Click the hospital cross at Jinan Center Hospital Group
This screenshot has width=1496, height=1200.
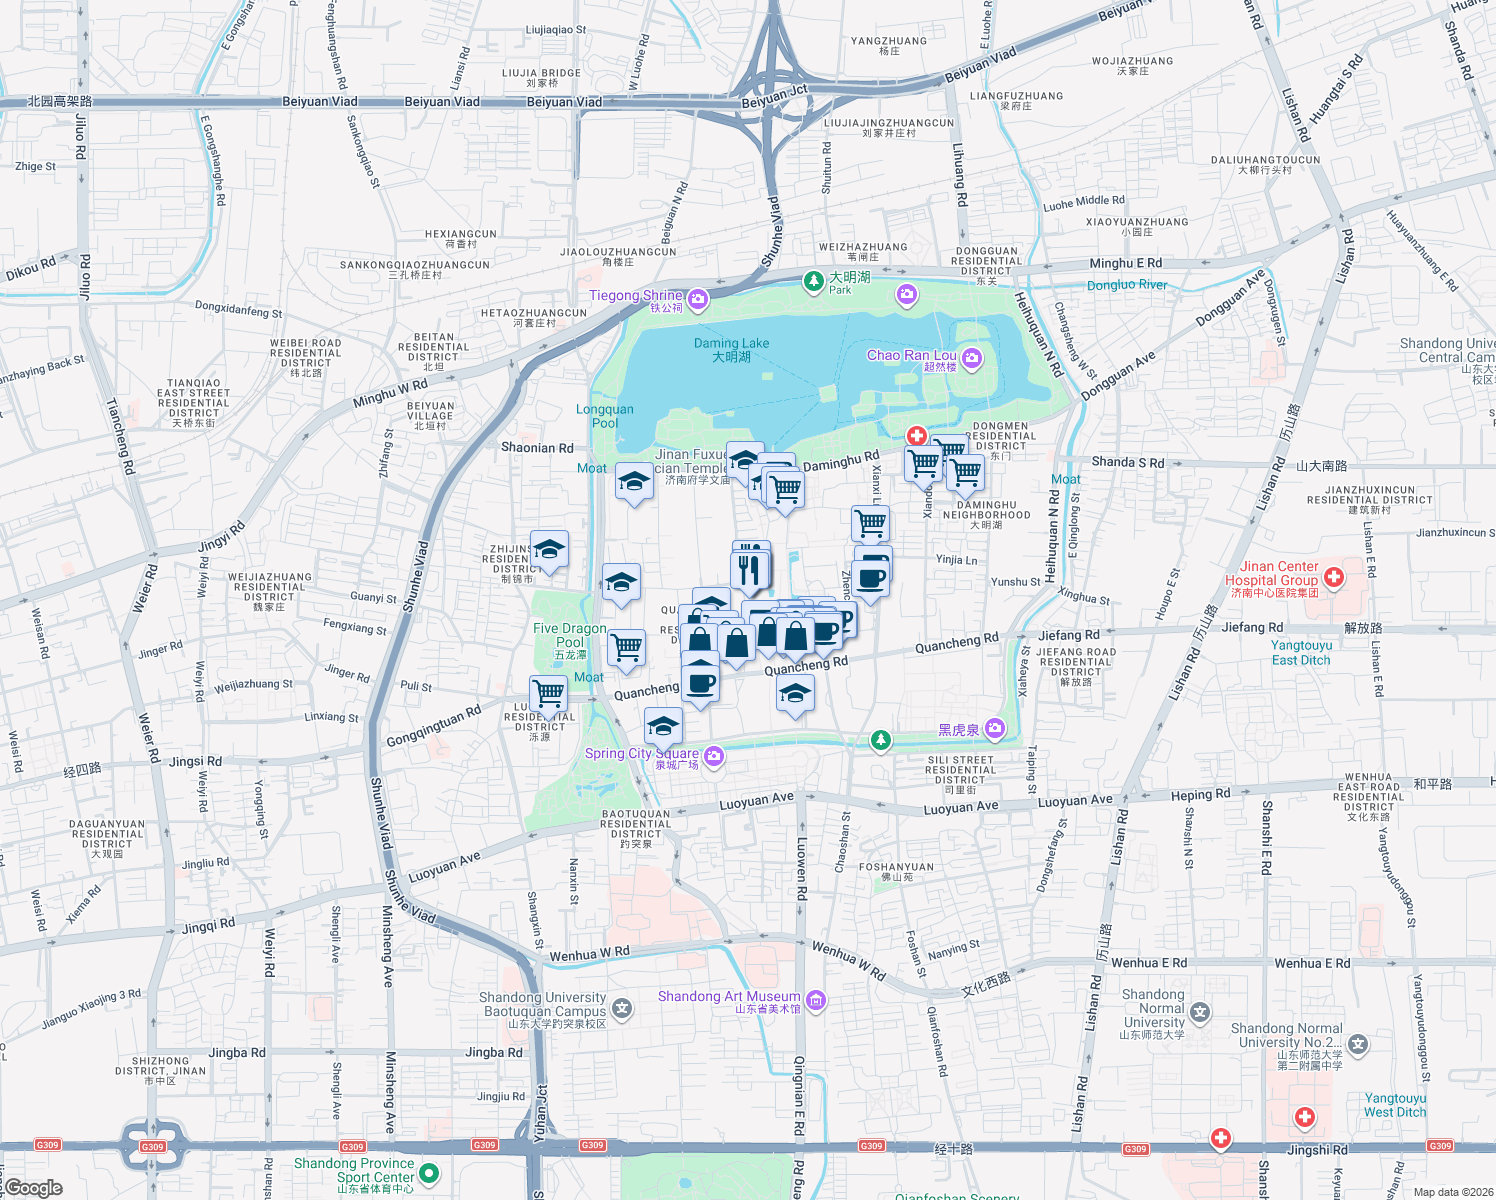pyautogui.click(x=1334, y=578)
